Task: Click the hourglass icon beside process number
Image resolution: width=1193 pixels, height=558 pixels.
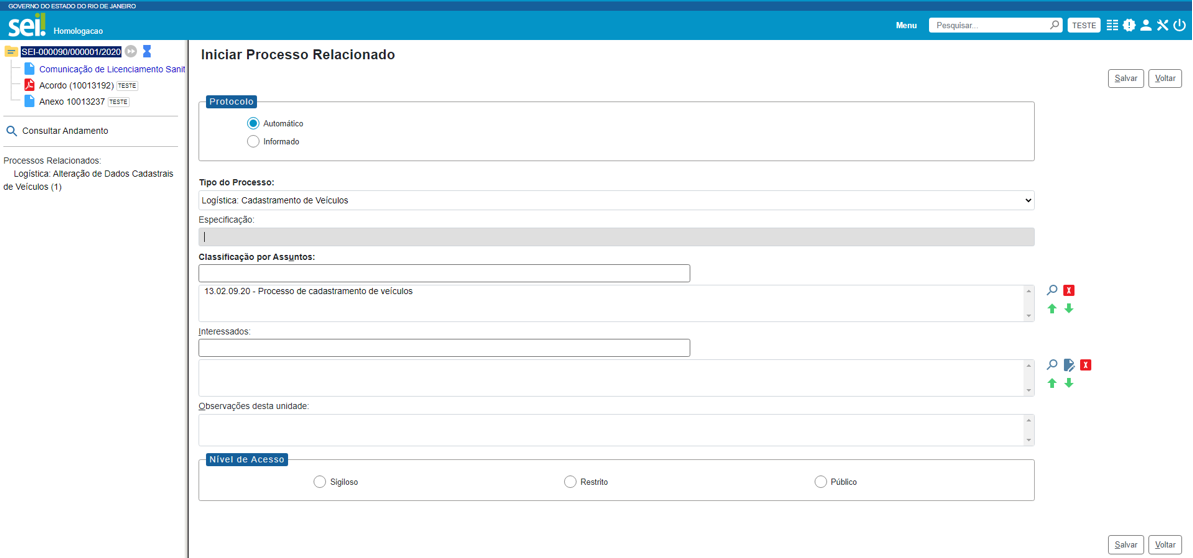Action: pos(147,51)
